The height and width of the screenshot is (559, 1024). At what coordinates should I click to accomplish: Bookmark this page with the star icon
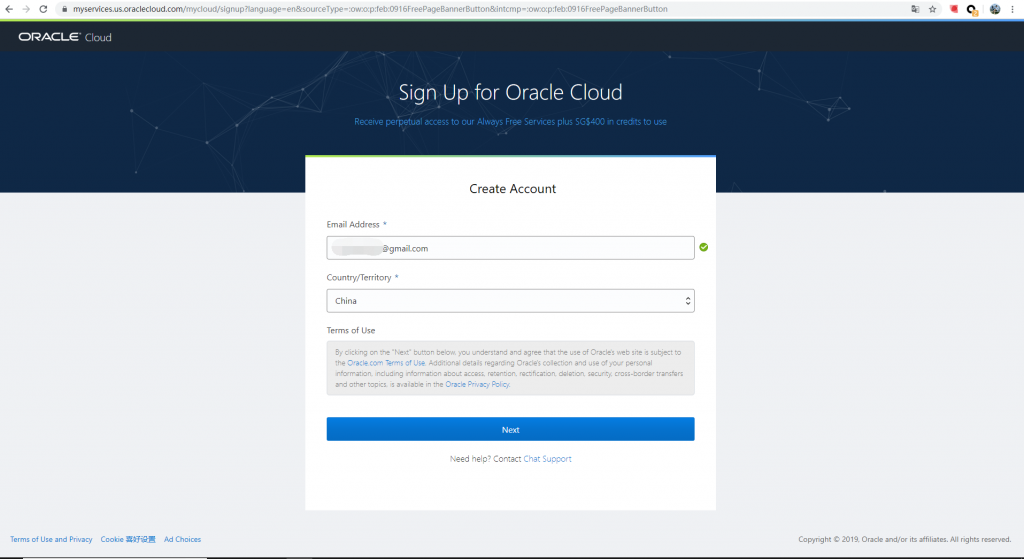tap(932, 9)
